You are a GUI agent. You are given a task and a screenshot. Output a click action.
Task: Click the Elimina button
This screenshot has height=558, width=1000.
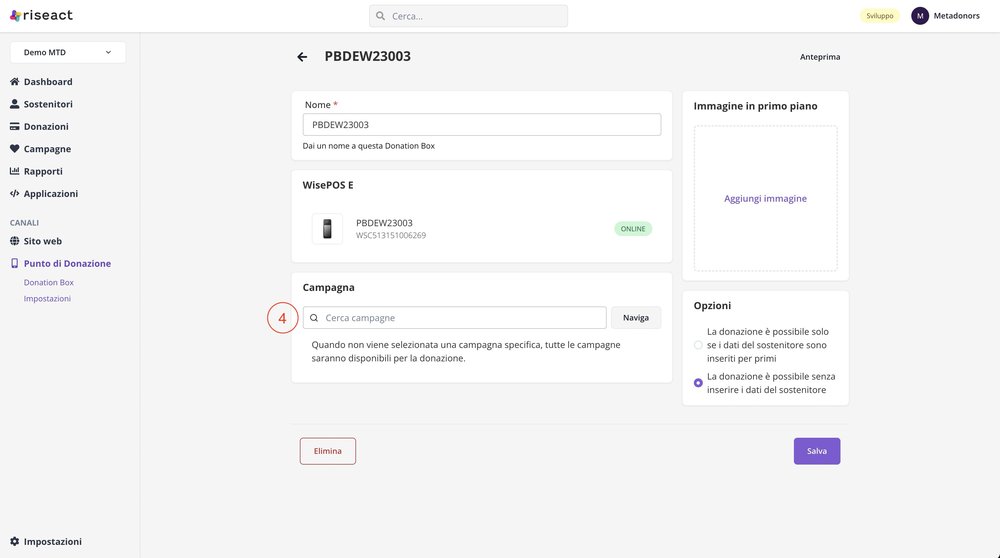pos(328,451)
